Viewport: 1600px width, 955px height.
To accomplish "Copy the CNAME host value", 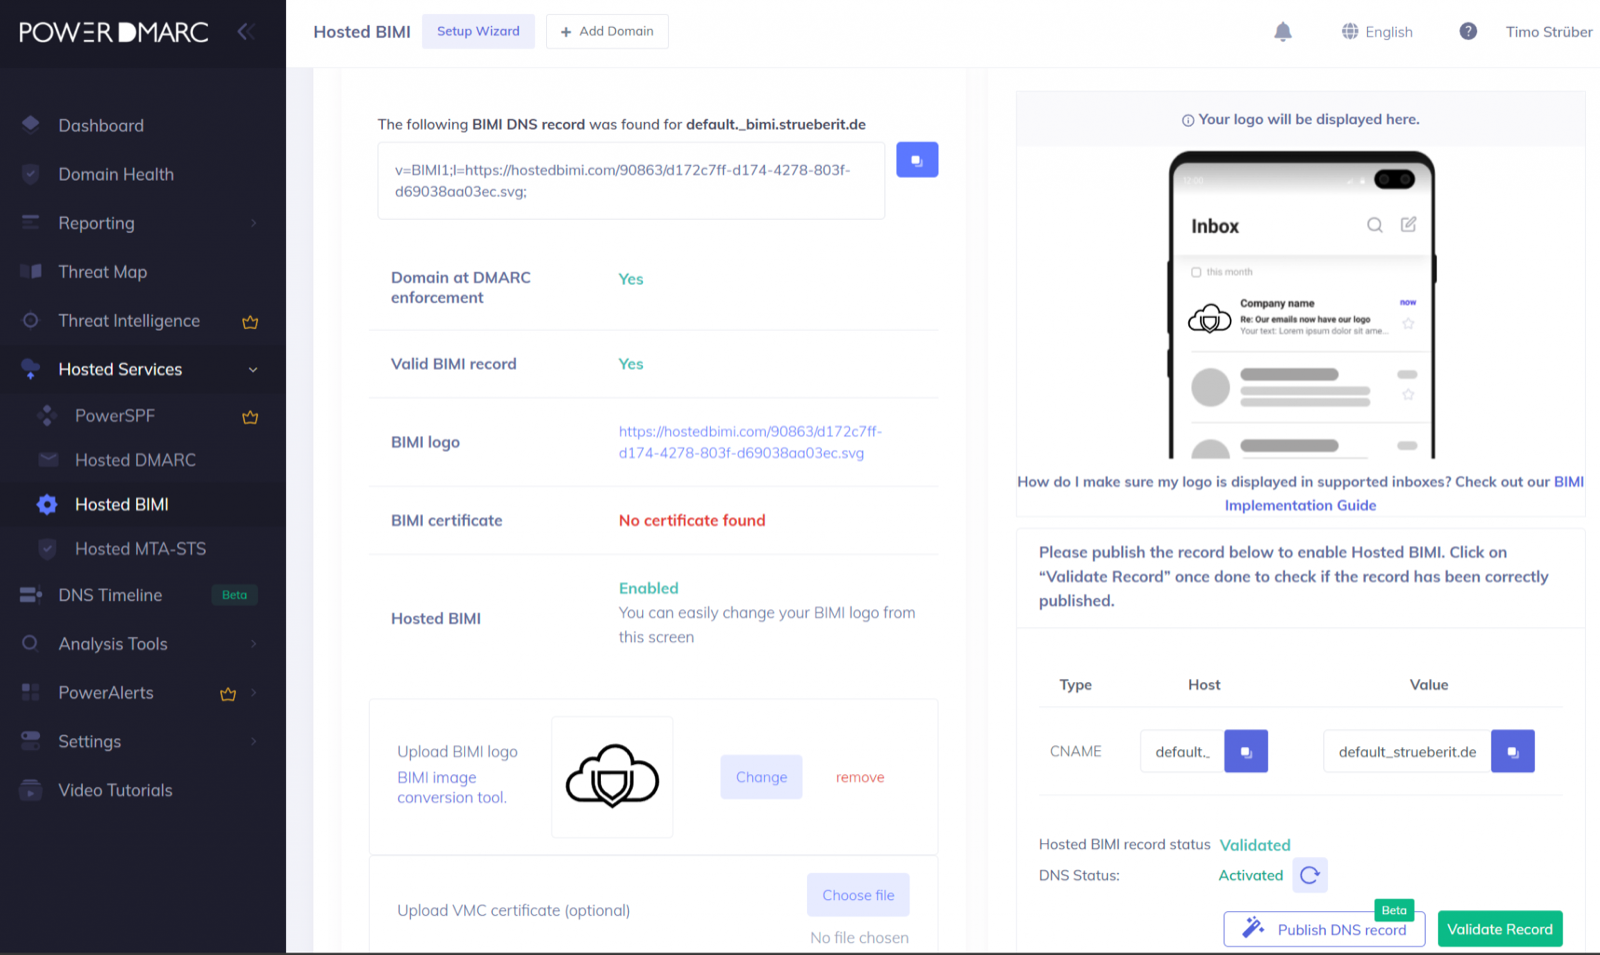I will point(1246,752).
